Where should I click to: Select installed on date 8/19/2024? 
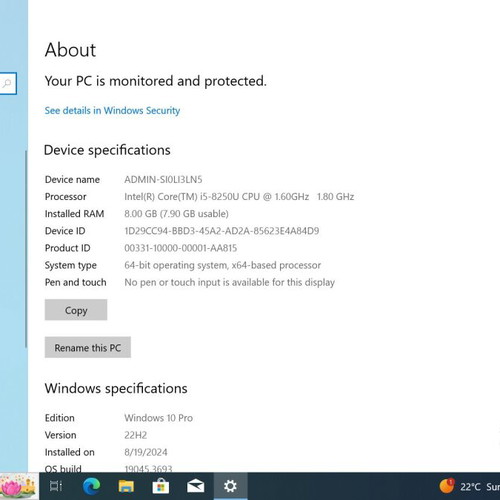tap(146, 452)
